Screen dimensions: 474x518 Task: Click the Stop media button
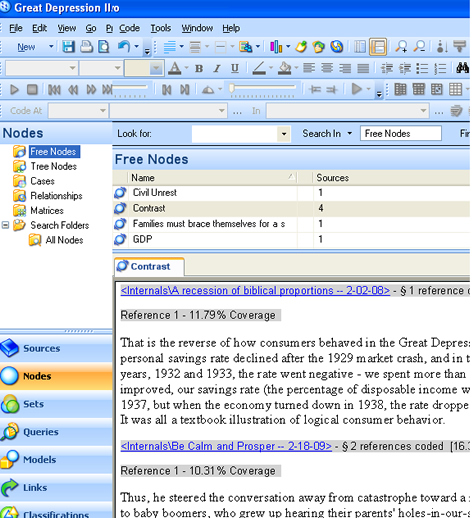(32, 89)
